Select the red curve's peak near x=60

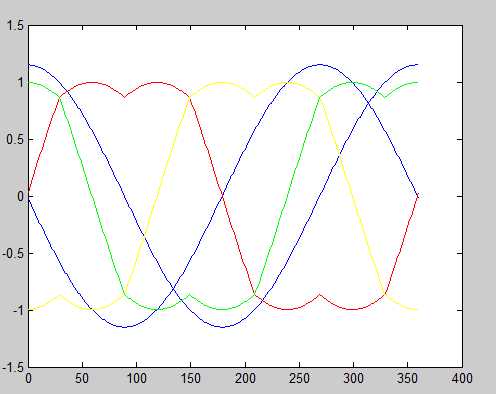93,82
